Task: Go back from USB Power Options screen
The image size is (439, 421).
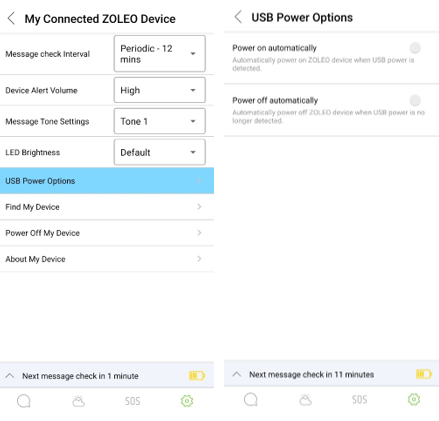Action: tap(238, 17)
